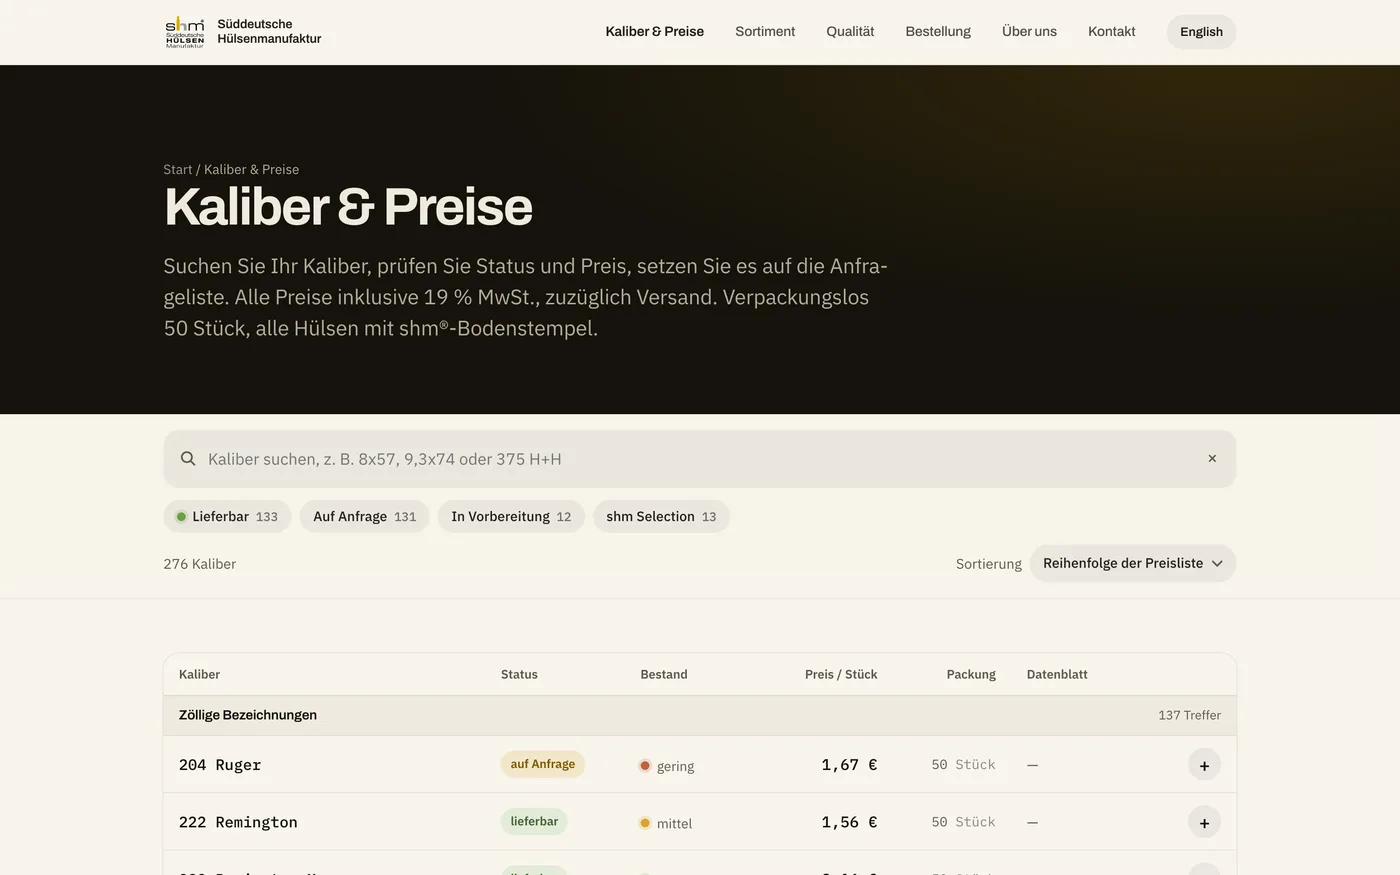Add 222 Remington to inquiry list
1400x875 pixels.
tap(1204, 822)
